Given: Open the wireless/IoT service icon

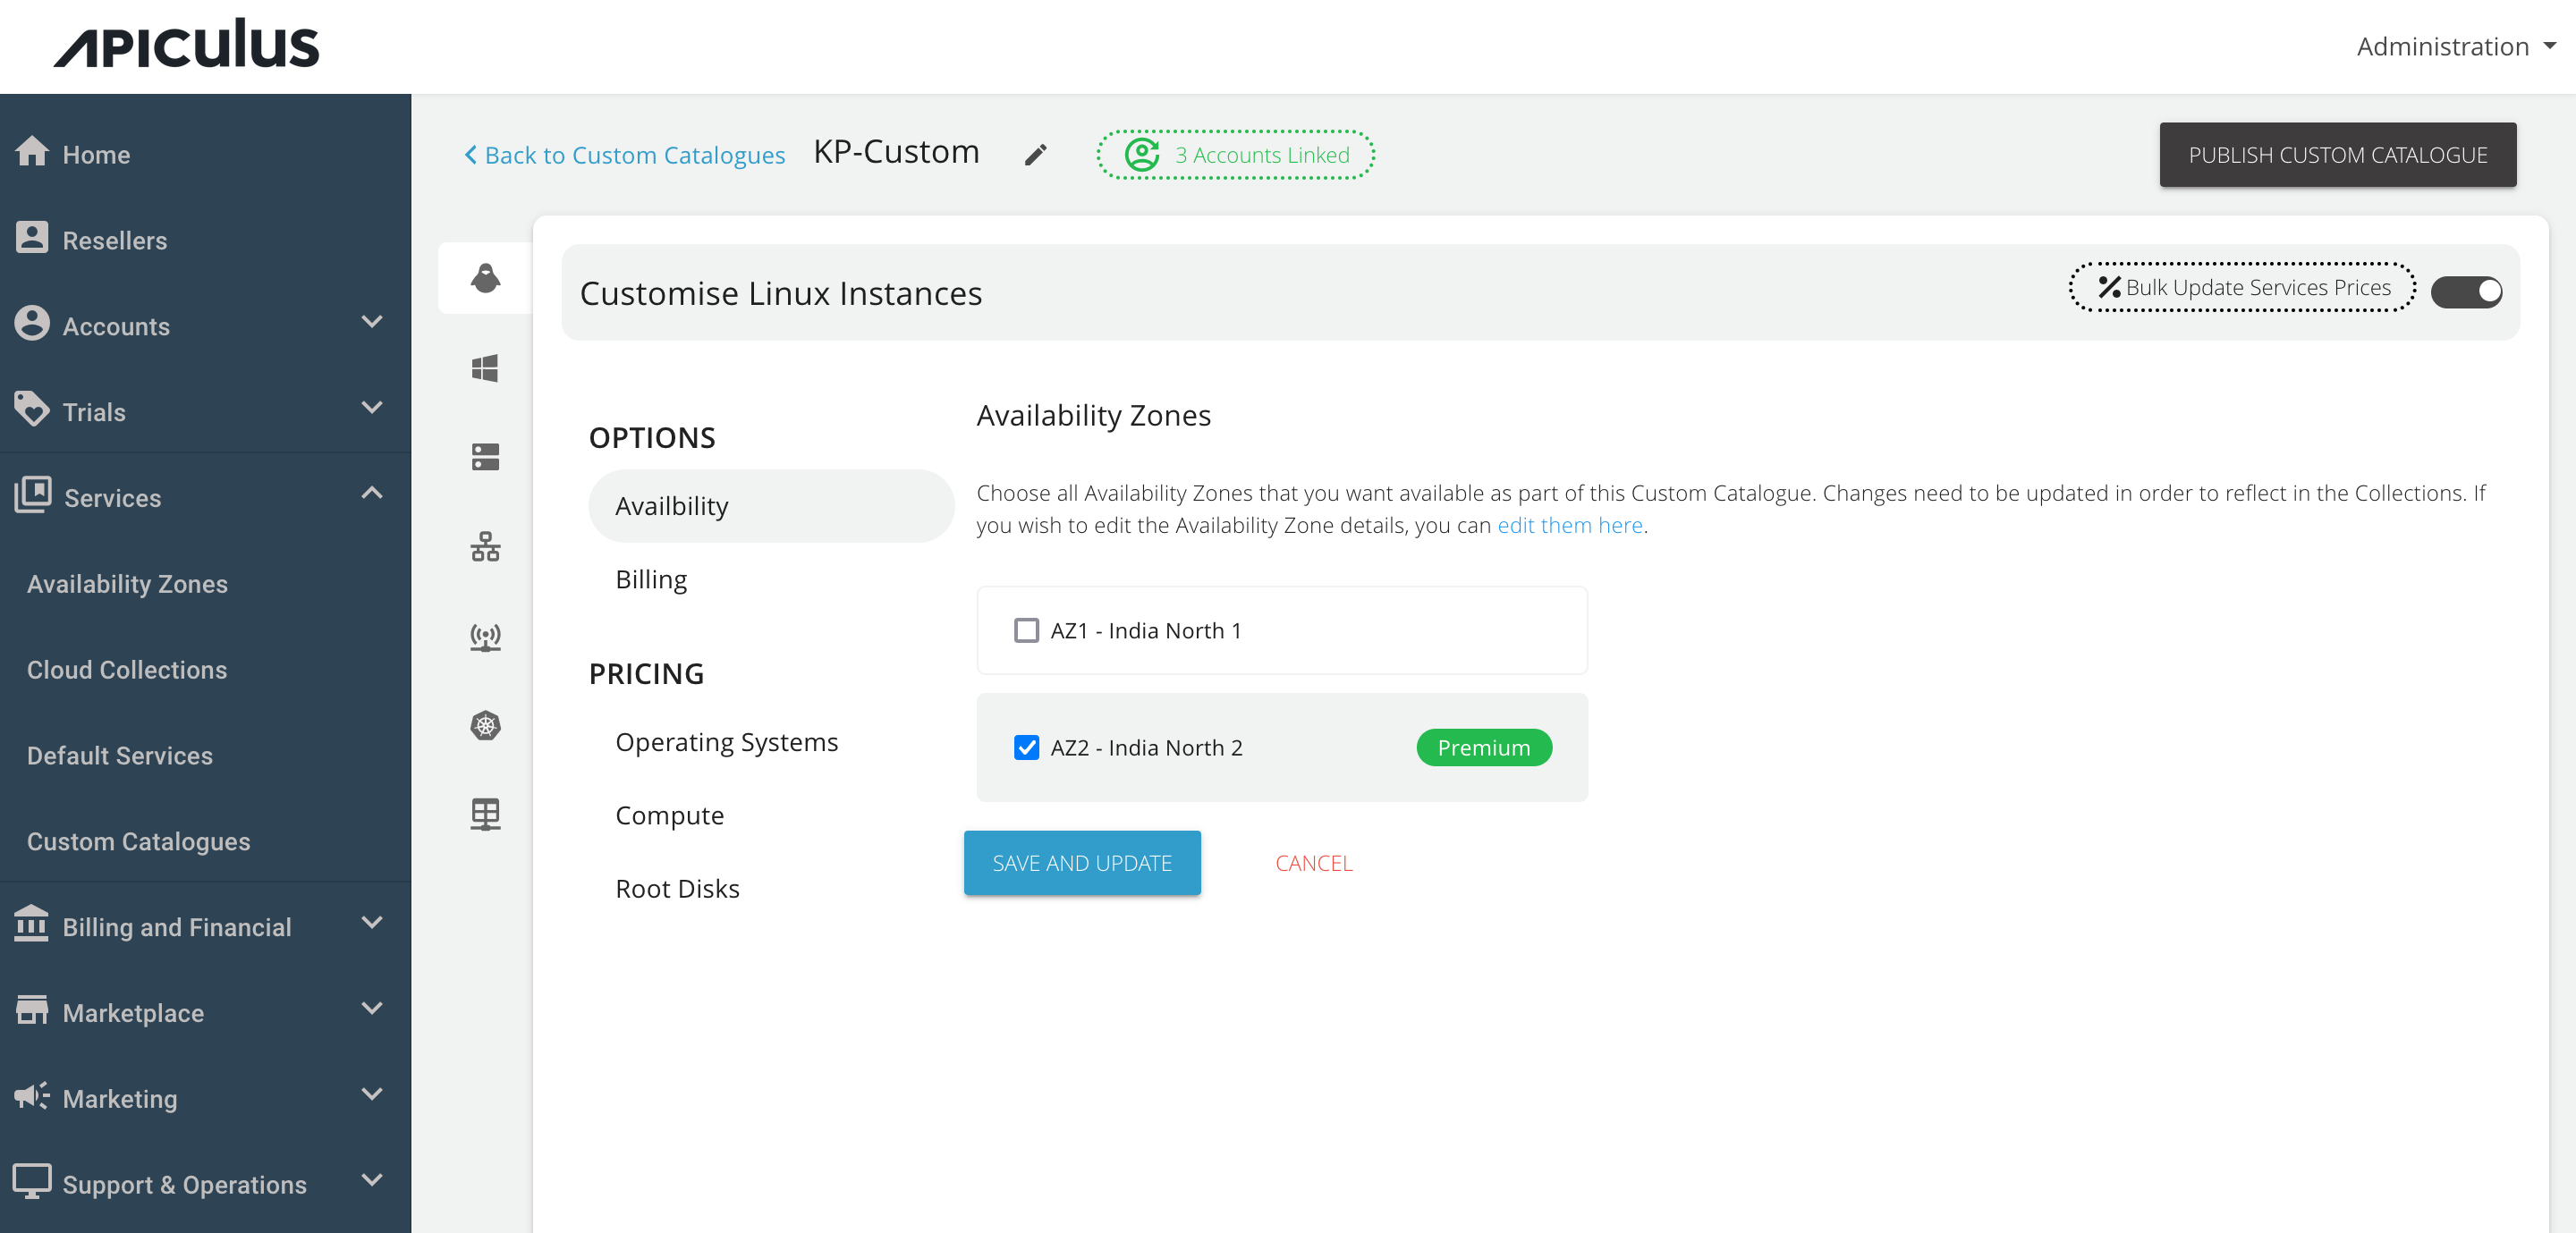Looking at the screenshot, I should tap(485, 636).
